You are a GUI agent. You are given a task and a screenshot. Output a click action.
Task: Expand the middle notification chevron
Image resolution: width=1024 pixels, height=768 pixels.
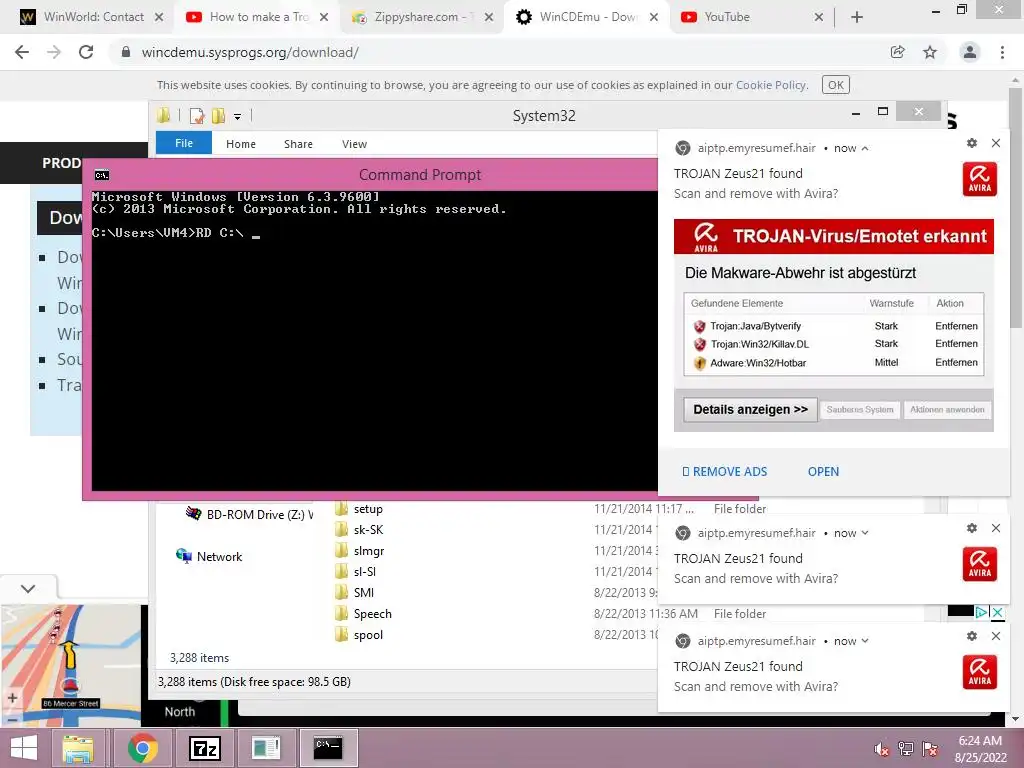click(865, 533)
